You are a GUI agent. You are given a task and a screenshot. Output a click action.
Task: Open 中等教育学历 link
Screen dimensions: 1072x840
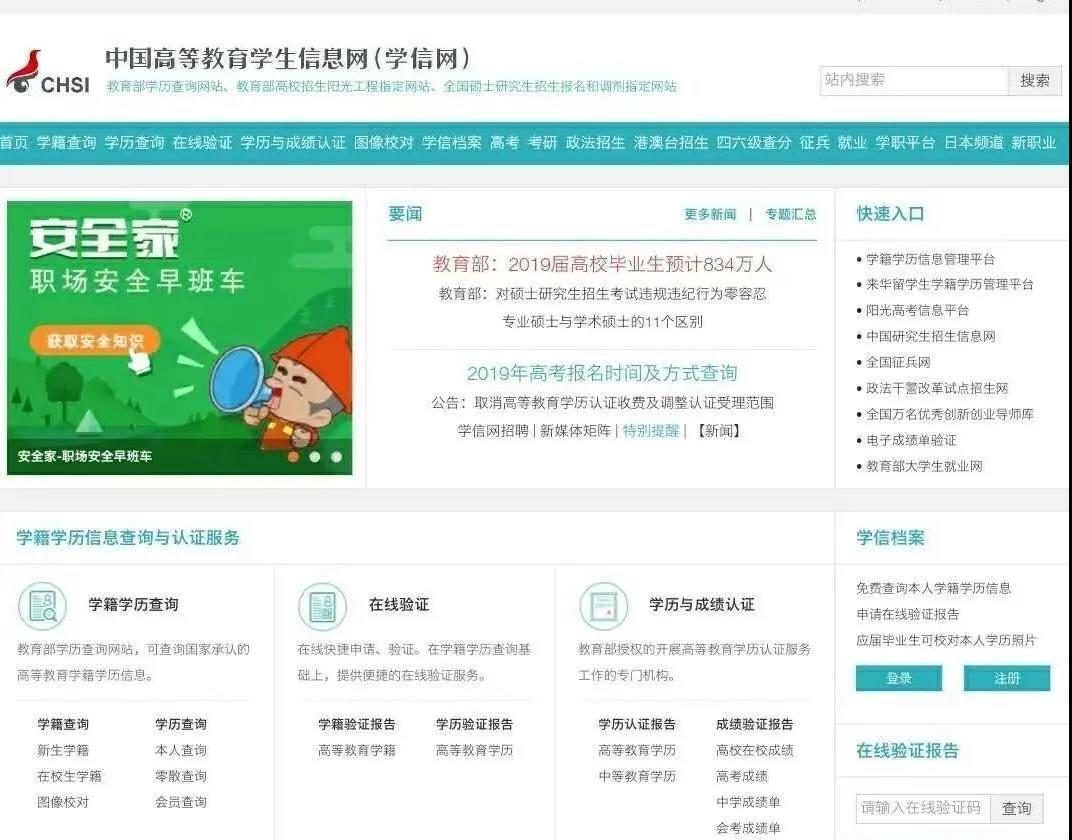click(637, 776)
